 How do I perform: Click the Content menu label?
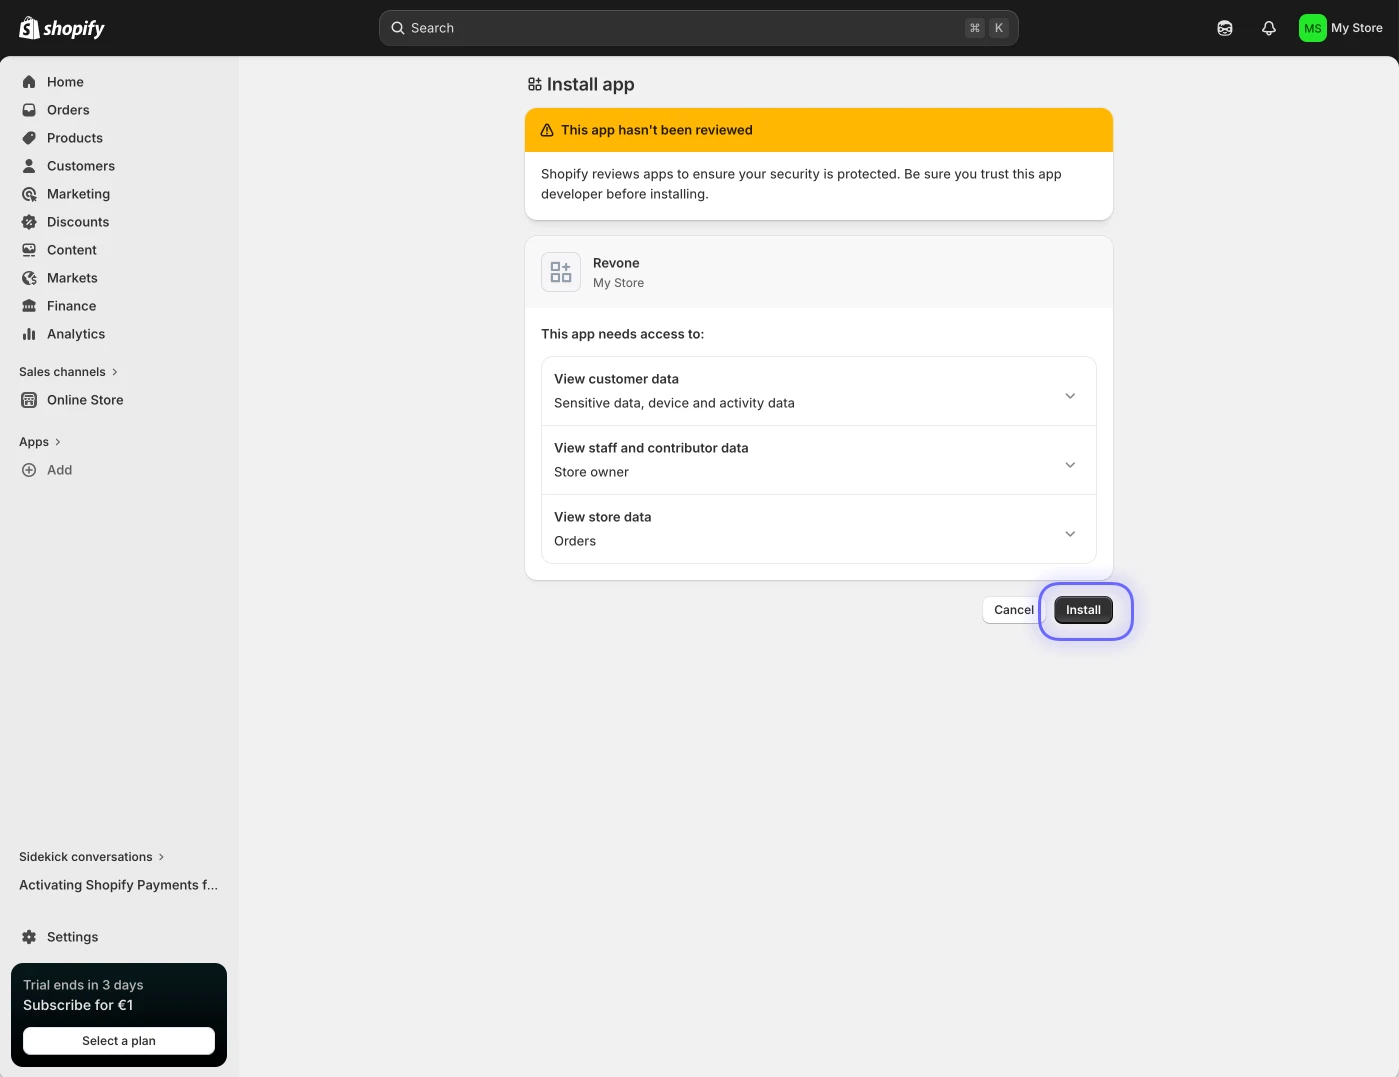tap(72, 250)
